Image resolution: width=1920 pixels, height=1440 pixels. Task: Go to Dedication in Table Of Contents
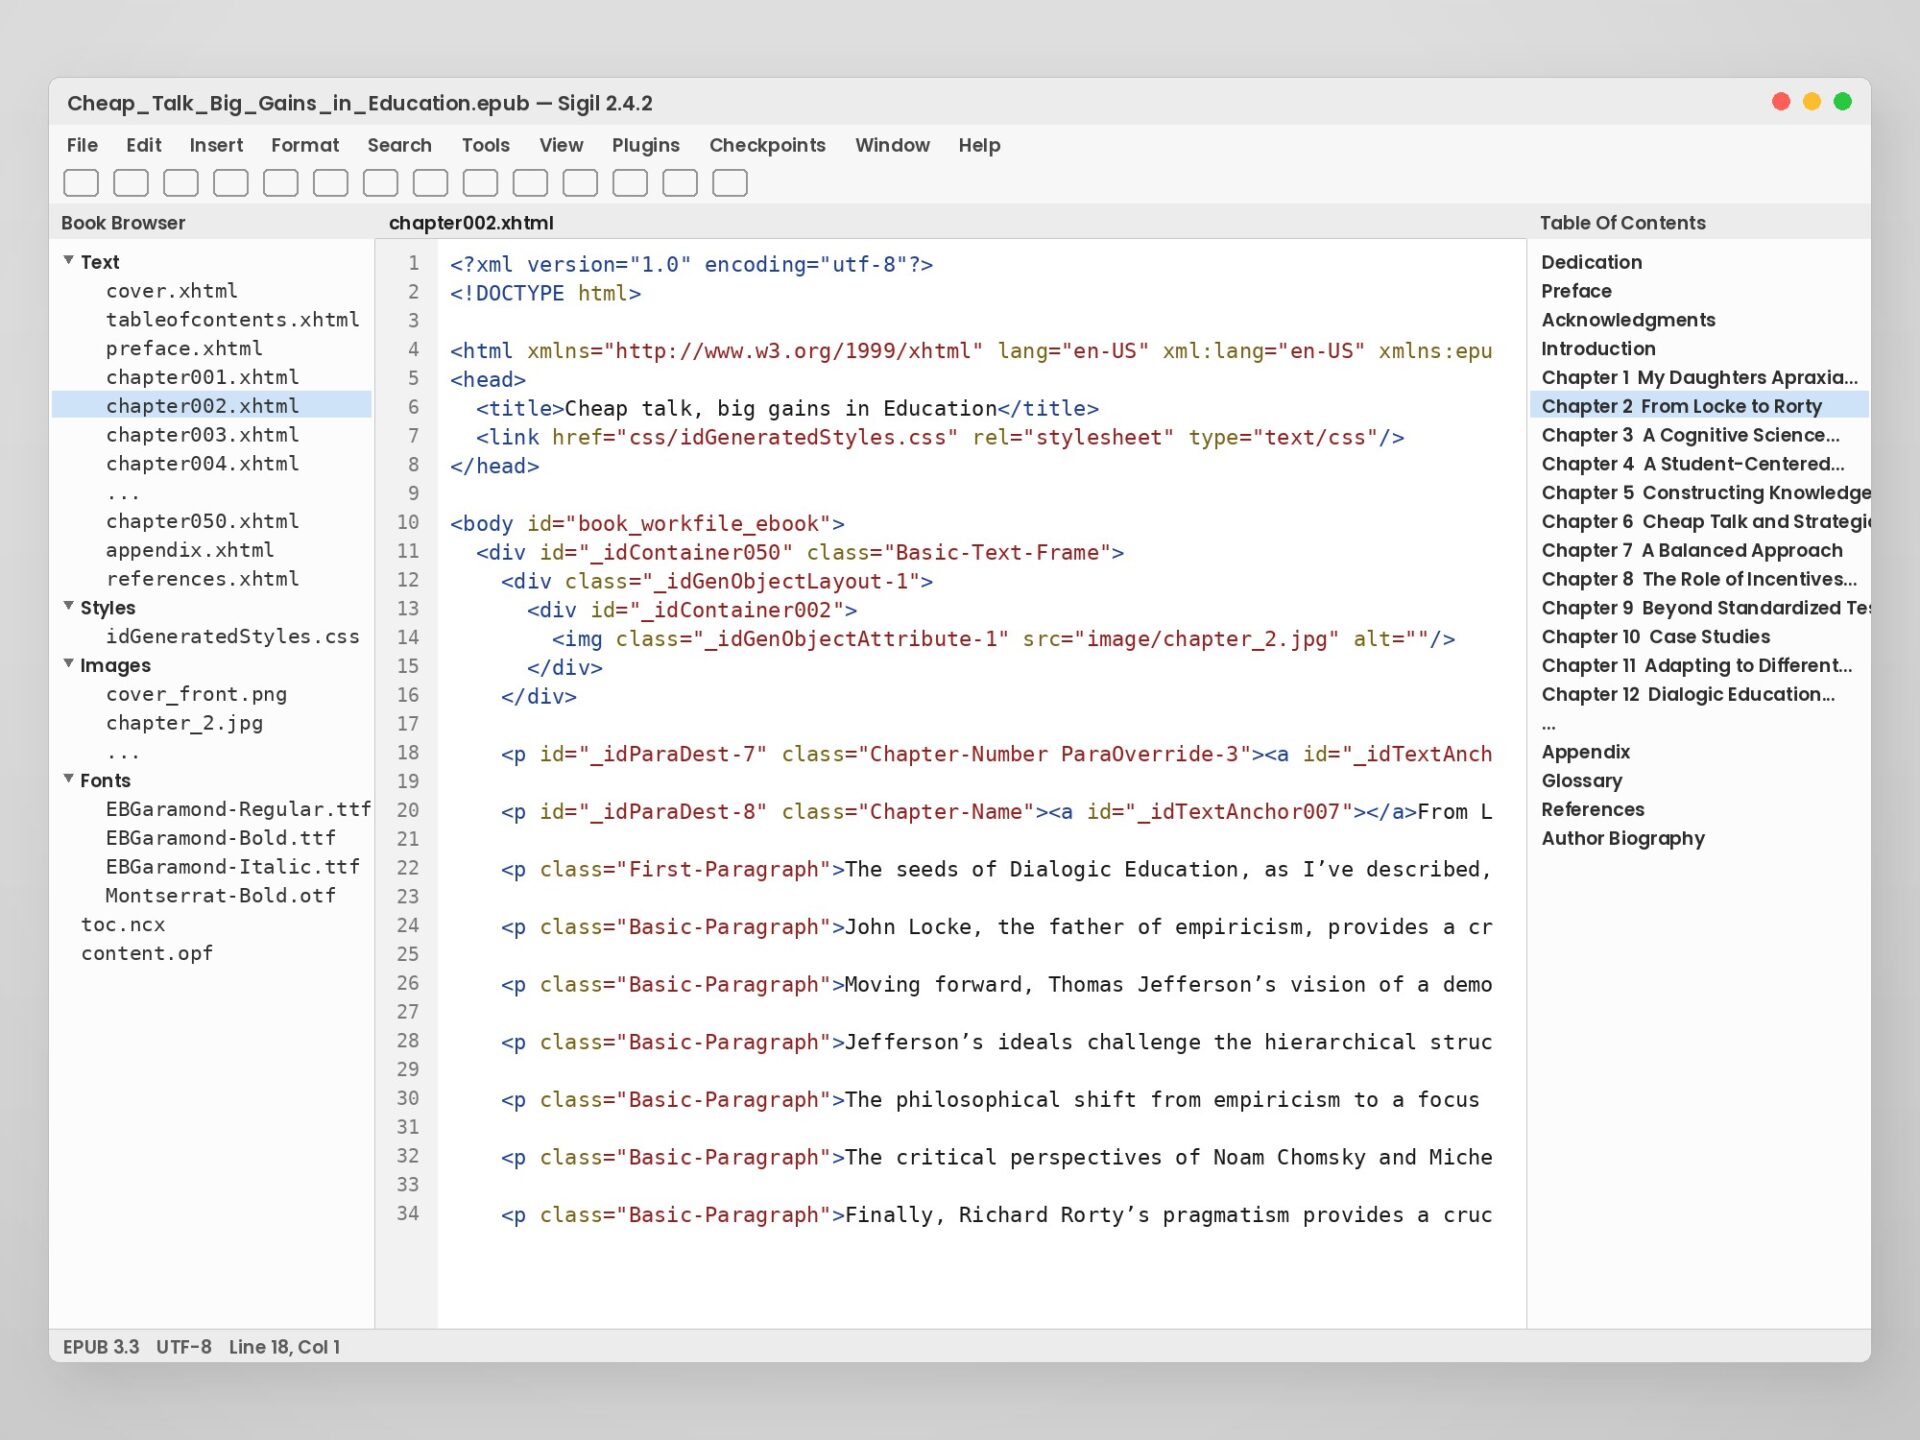click(x=1591, y=262)
